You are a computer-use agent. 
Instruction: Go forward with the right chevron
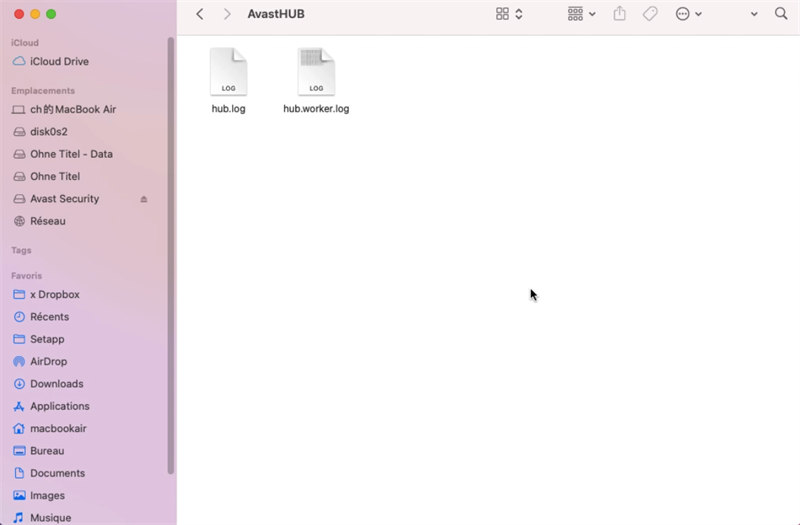pyautogui.click(x=227, y=14)
